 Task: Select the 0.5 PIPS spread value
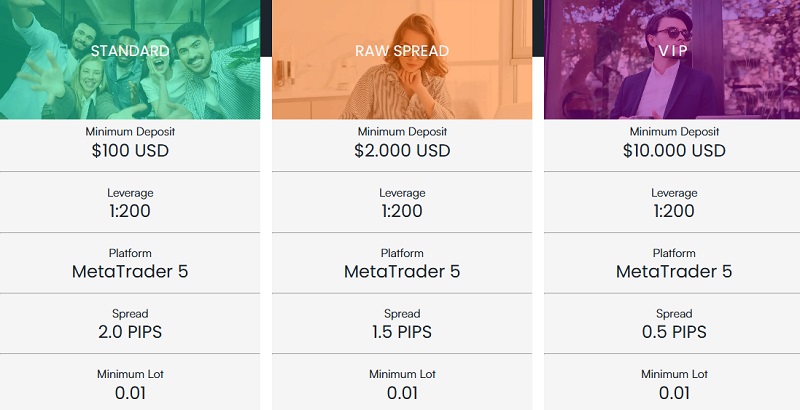pyautogui.click(x=674, y=332)
